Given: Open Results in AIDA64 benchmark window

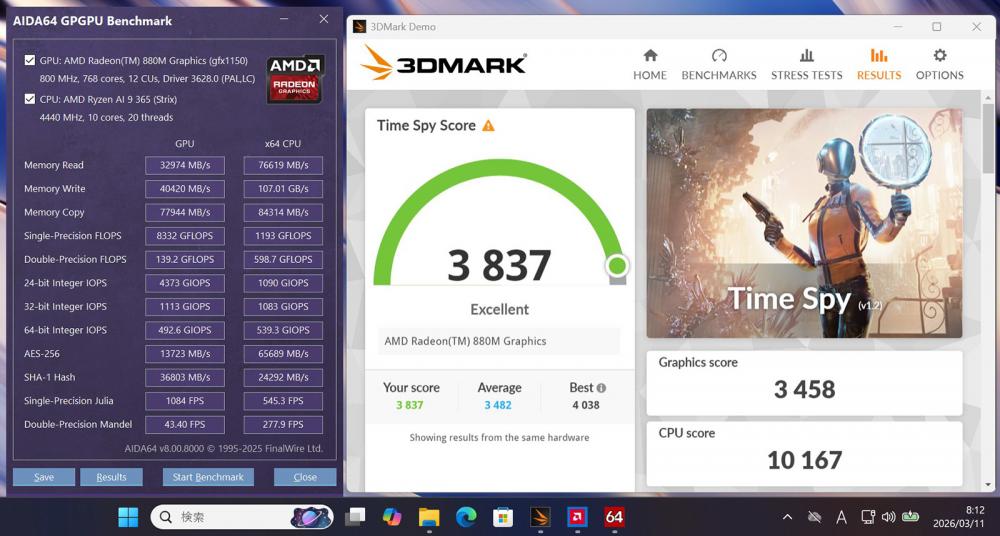Looking at the screenshot, I should tap(111, 477).
